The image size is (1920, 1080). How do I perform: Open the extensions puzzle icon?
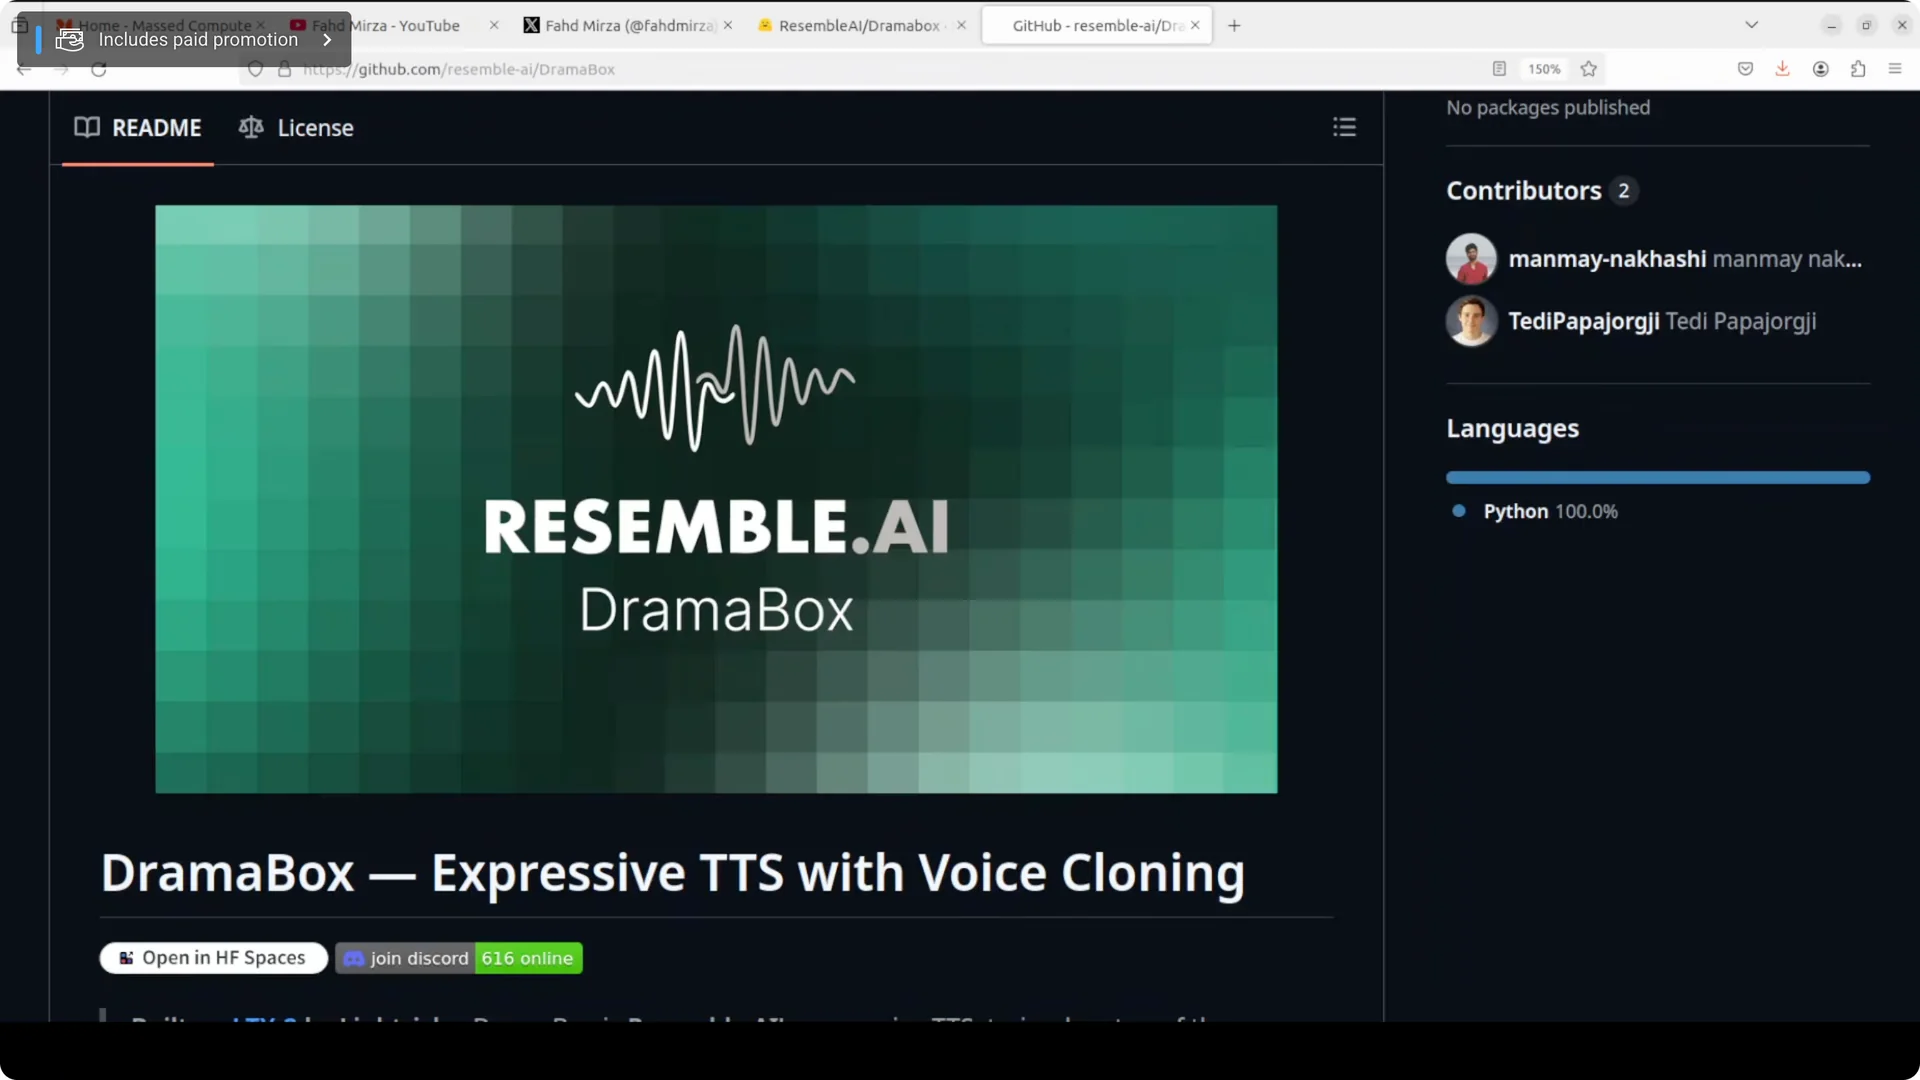click(x=1858, y=69)
